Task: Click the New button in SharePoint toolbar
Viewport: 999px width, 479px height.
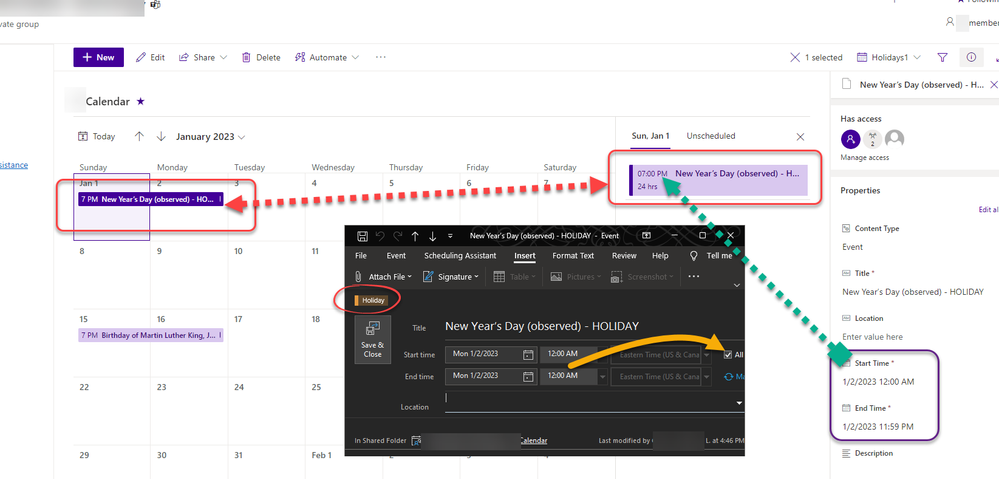Action: pos(99,57)
